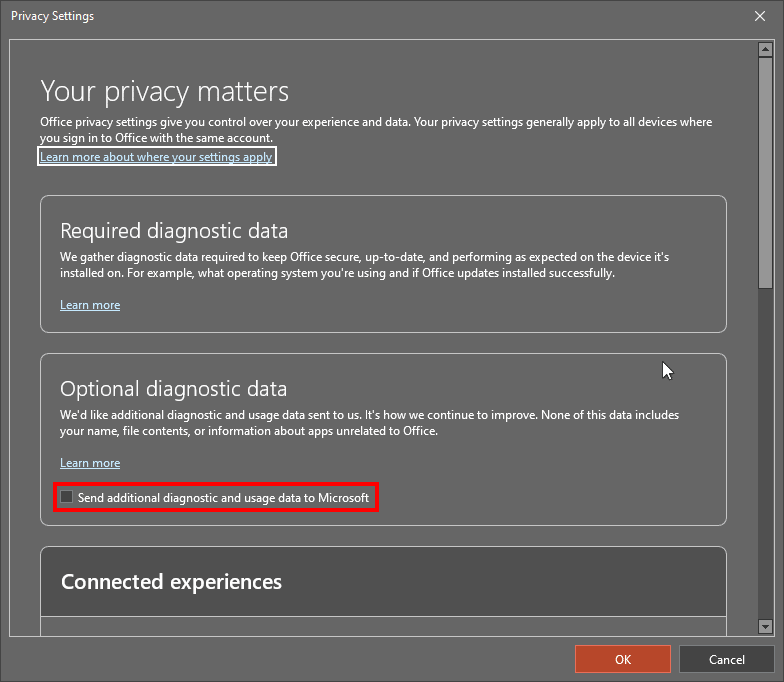
Task: Confirm settings with the OK button
Action: pyautogui.click(x=622, y=660)
